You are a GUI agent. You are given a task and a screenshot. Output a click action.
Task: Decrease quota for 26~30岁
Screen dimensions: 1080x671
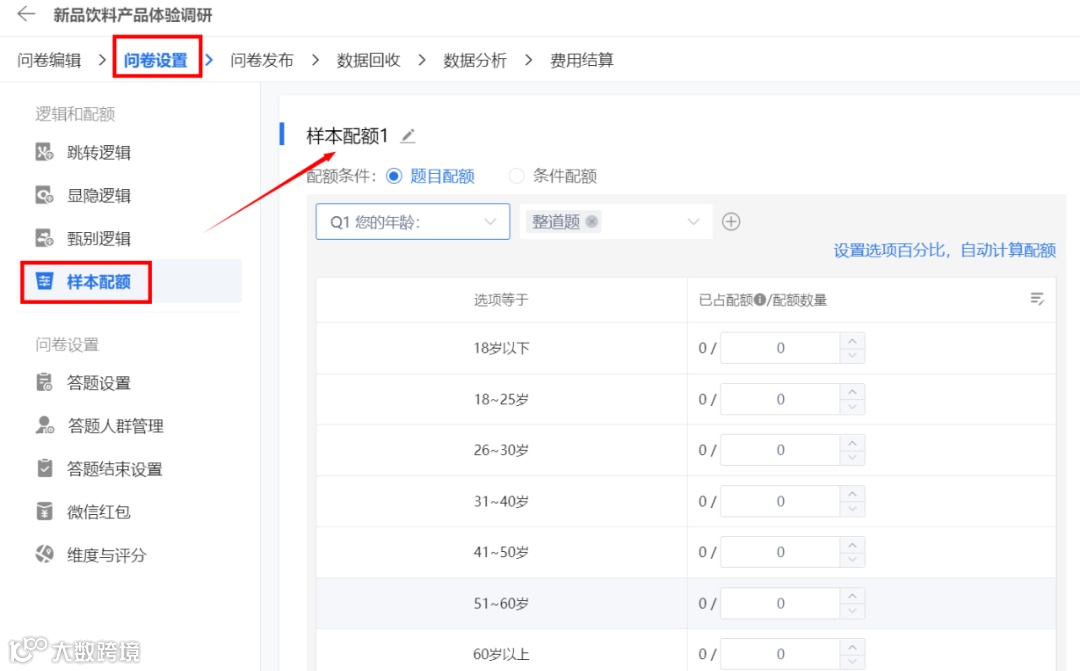(853, 457)
